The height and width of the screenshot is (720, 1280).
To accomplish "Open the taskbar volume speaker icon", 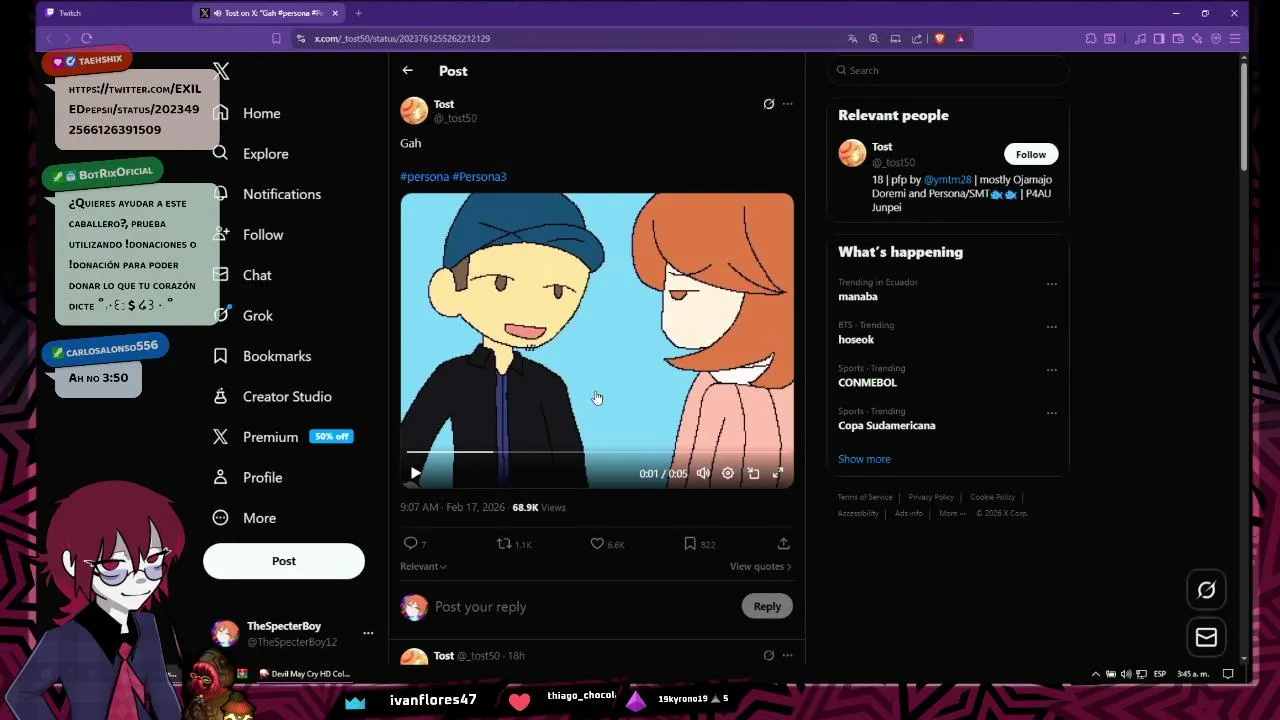I will click(x=1126, y=674).
